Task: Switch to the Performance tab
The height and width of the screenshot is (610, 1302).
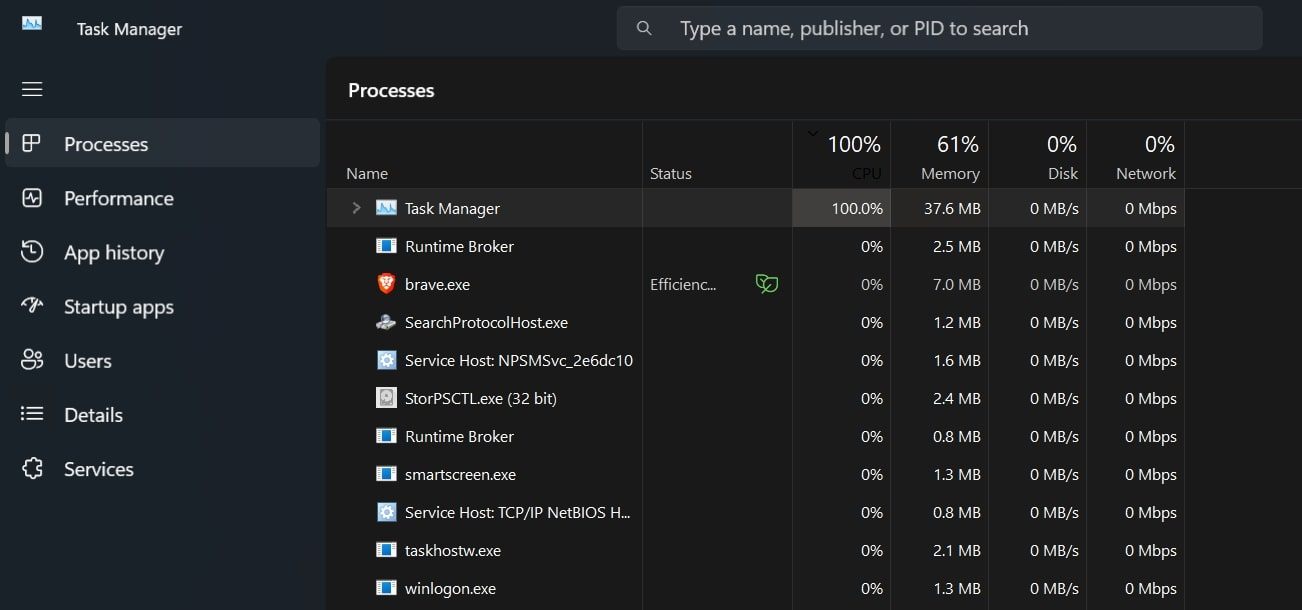Action: 163,197
